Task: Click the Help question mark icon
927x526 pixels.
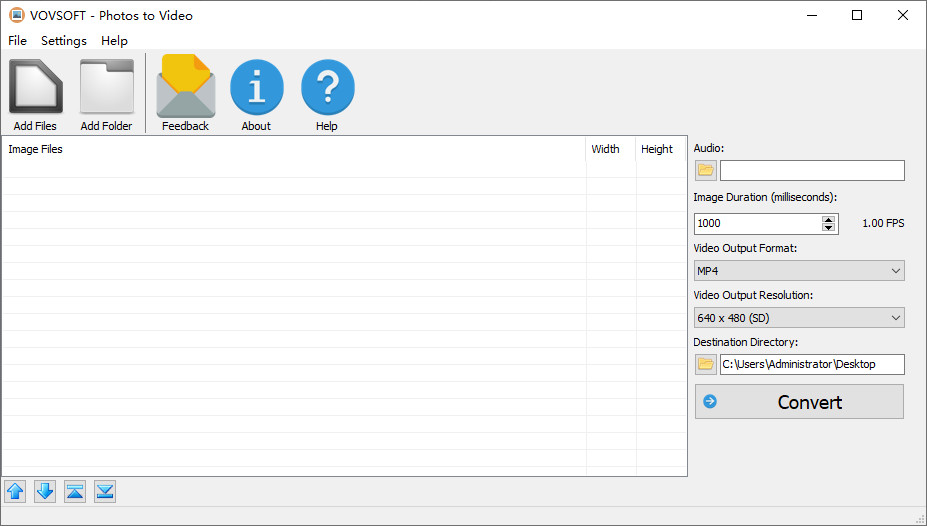Action: (328, 87)
